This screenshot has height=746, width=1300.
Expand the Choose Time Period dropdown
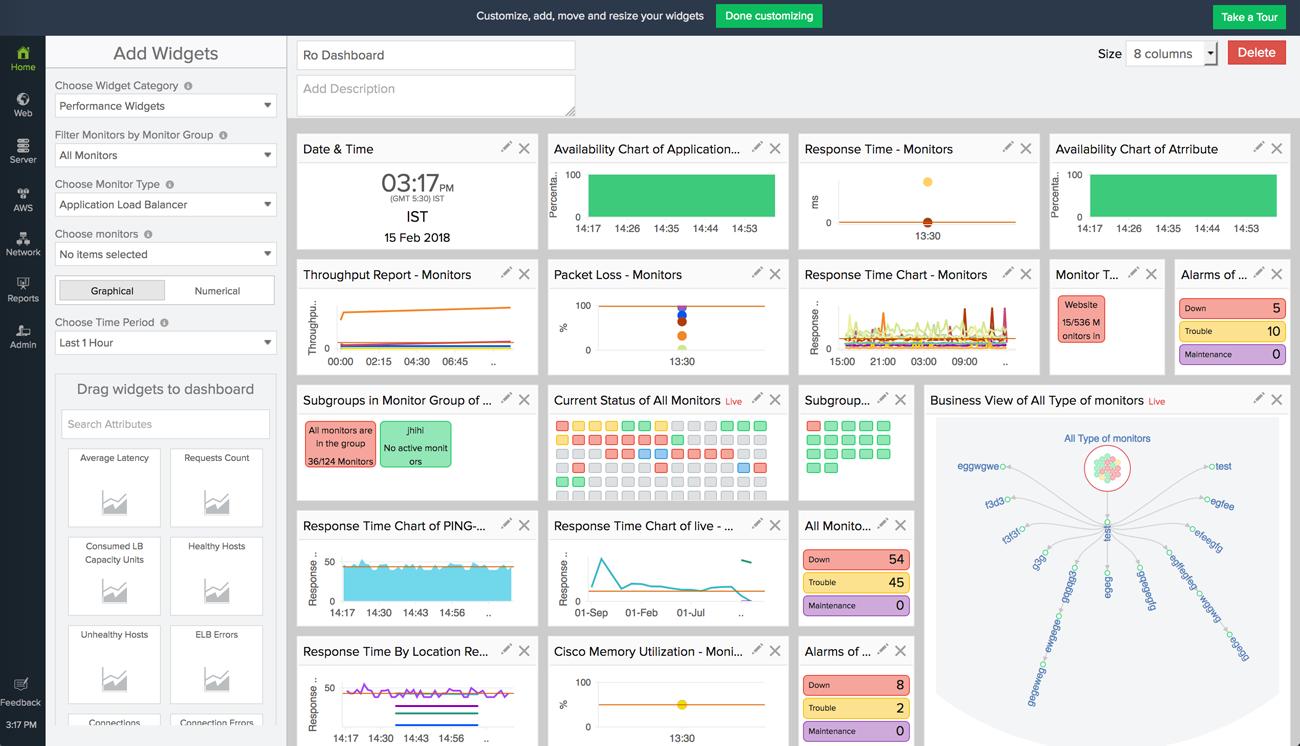(165, 343)
